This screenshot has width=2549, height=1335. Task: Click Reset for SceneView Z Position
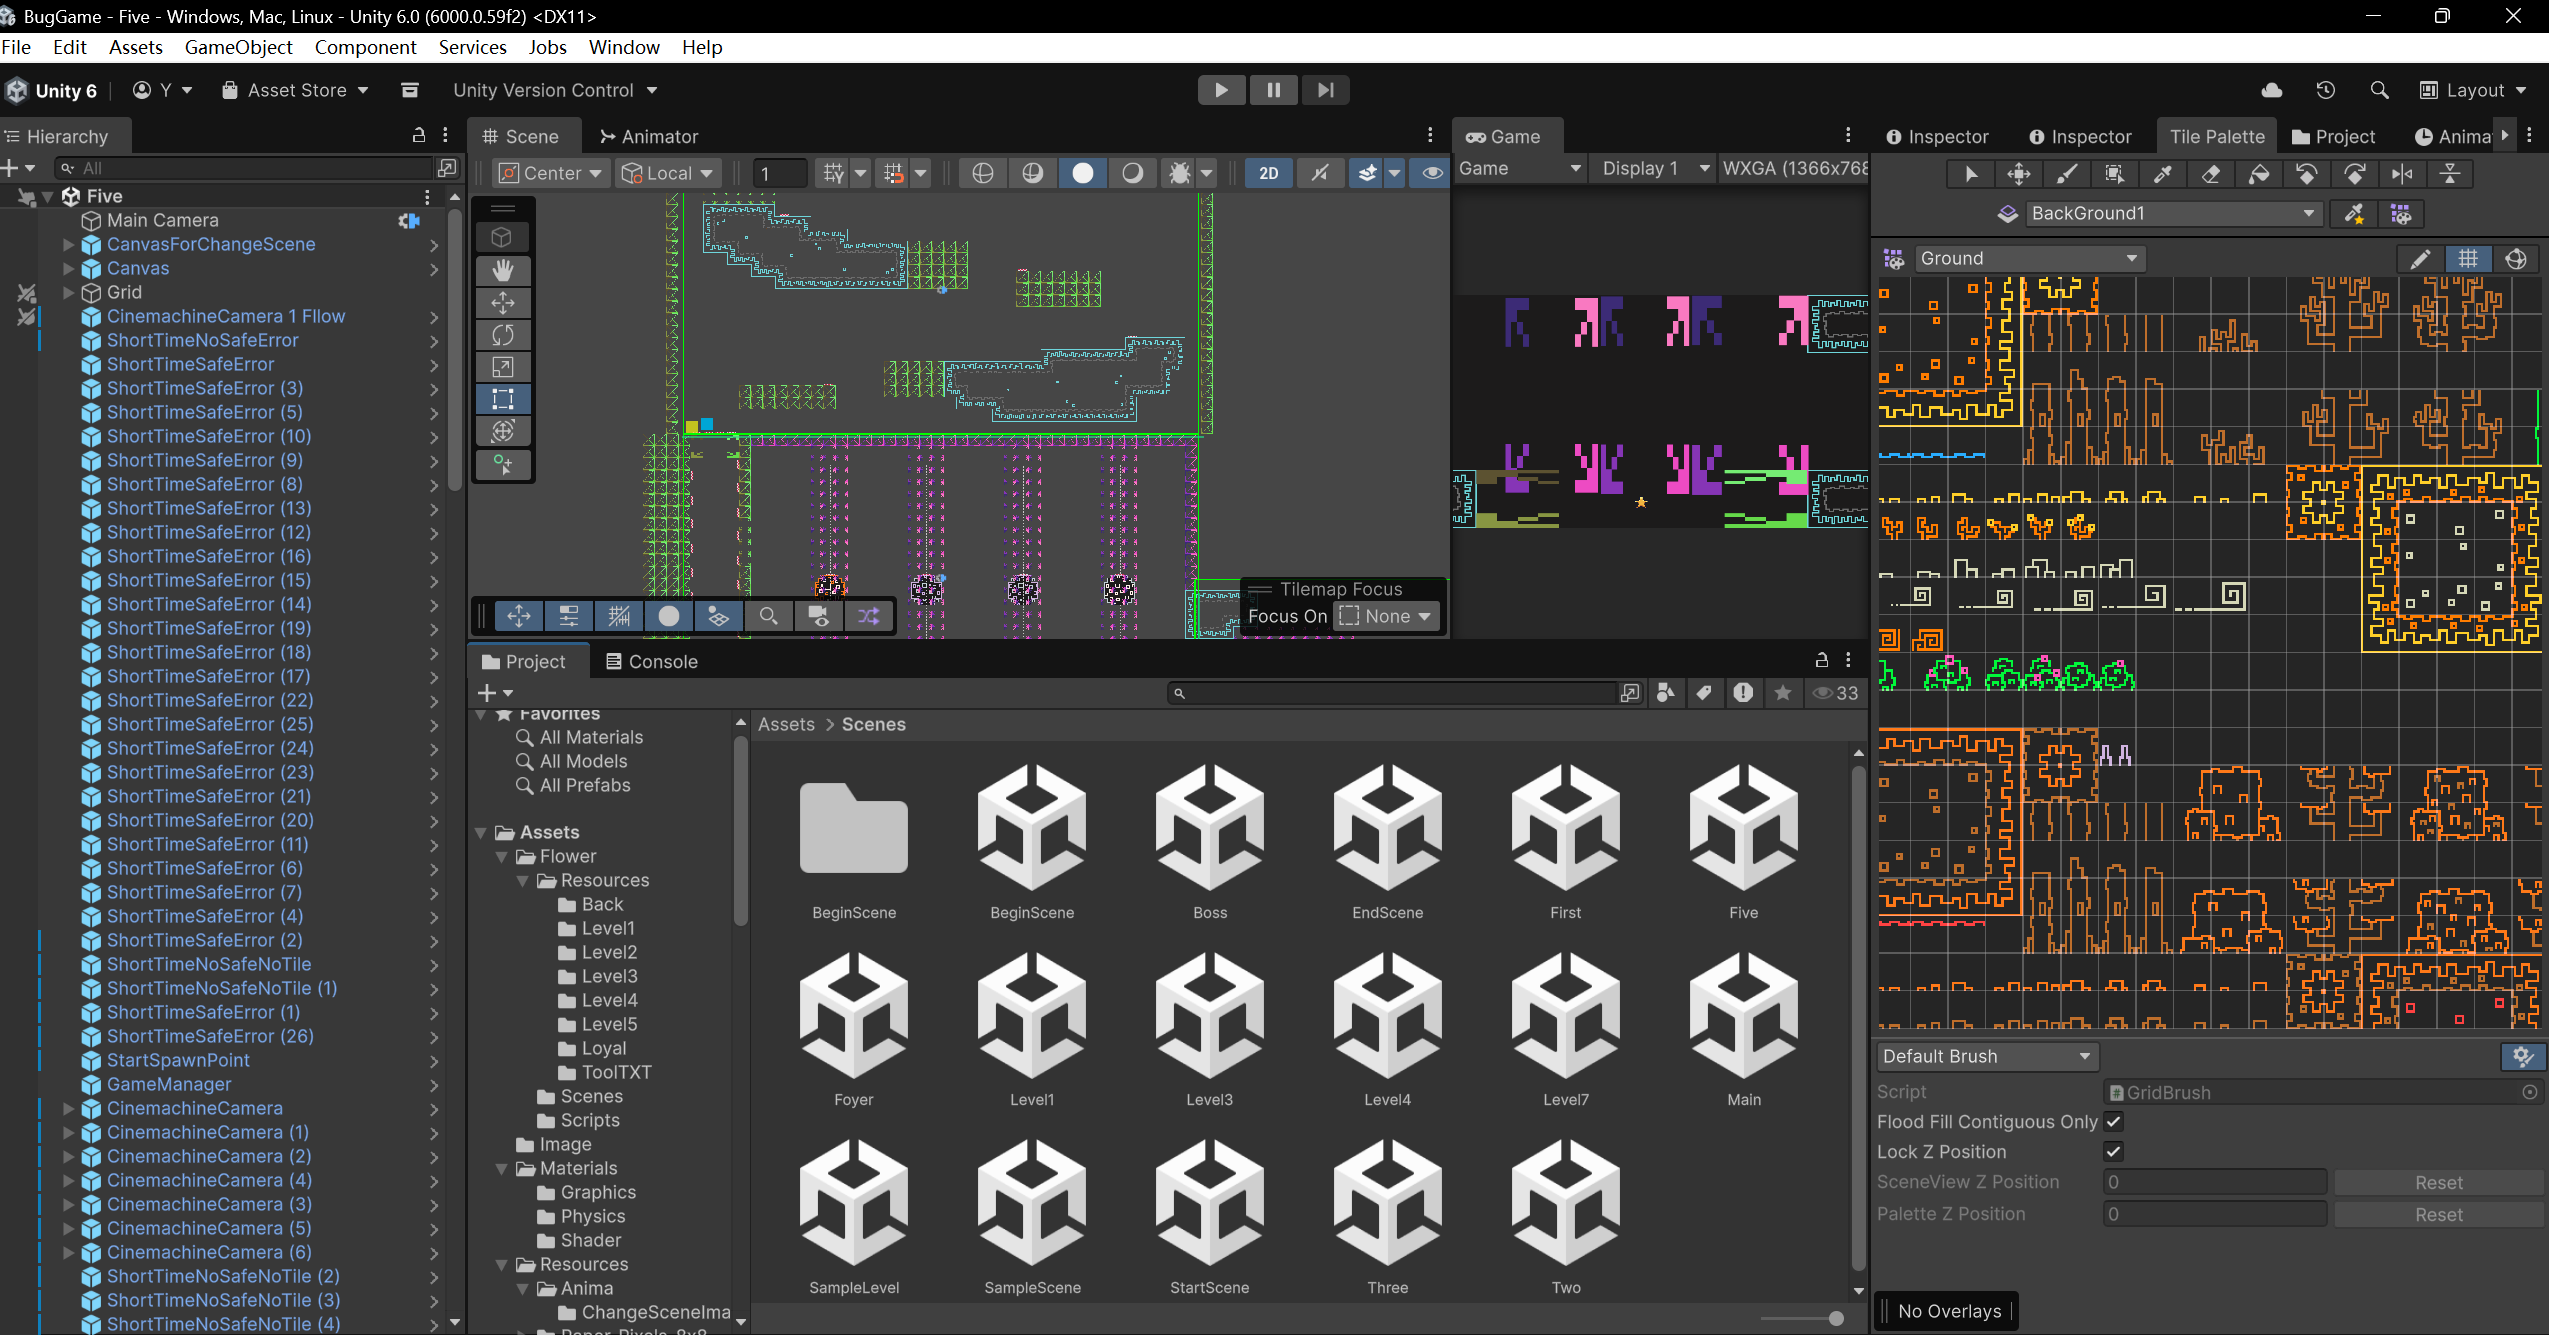tap(2438, 1182)
